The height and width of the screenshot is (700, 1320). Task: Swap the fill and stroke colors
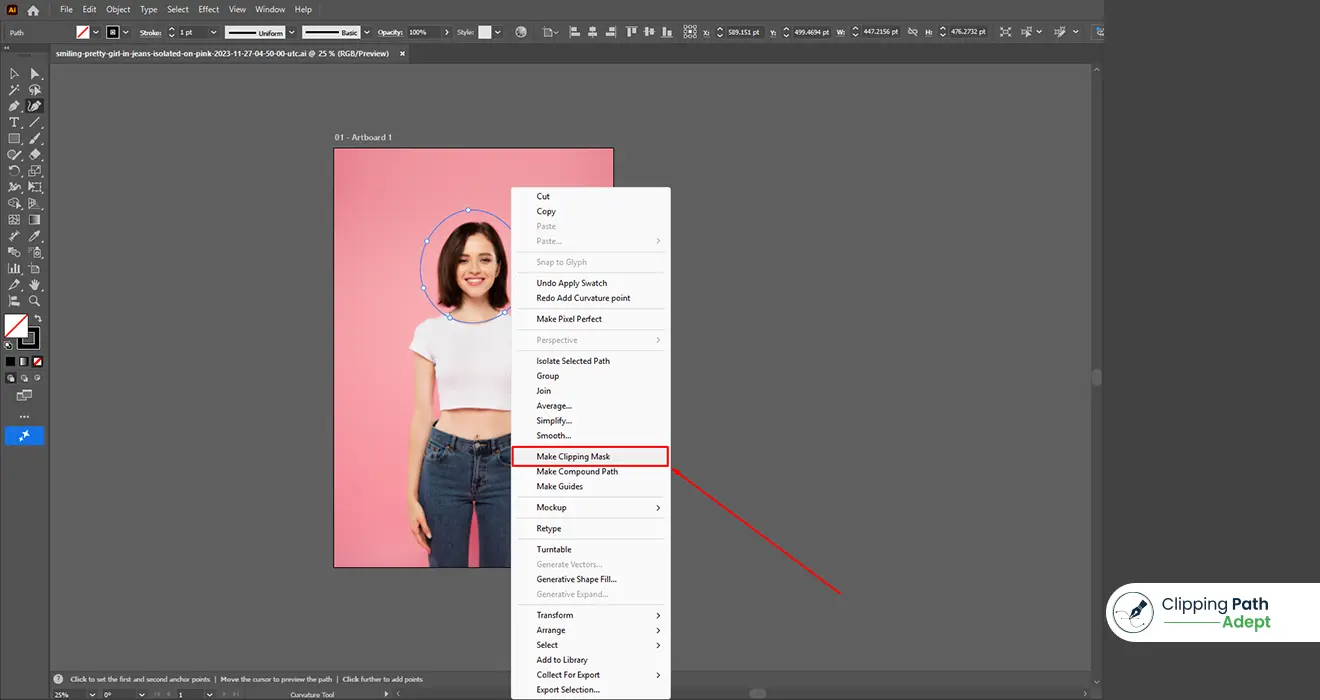click(x=38, y=317)
